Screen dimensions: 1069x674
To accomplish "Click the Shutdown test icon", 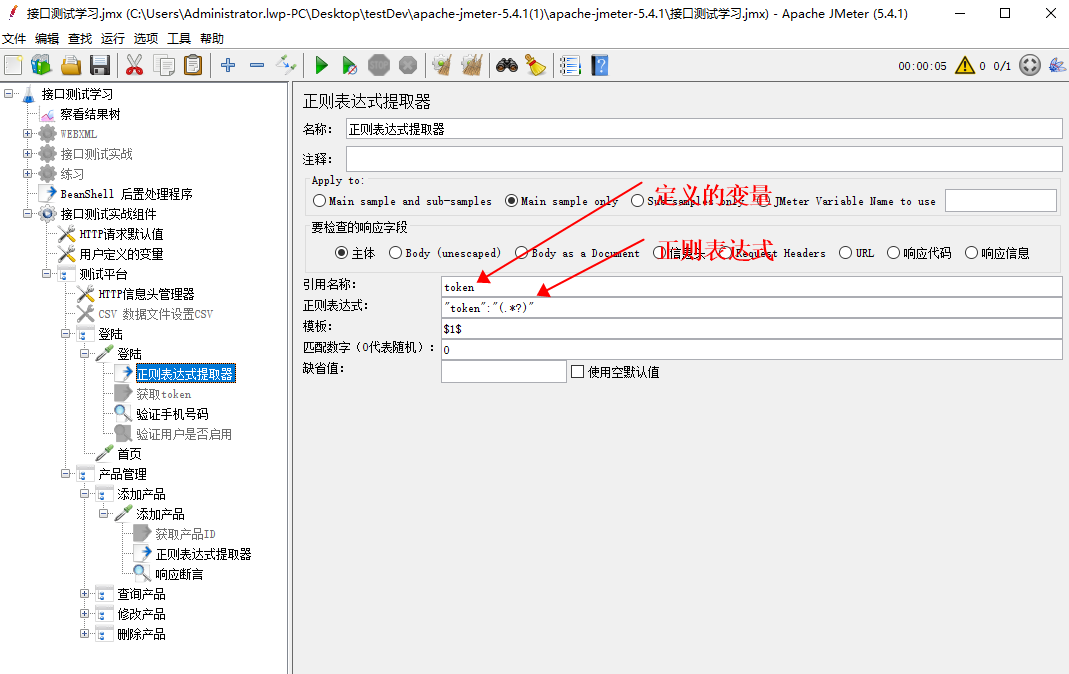I will (x=408, y=65).
